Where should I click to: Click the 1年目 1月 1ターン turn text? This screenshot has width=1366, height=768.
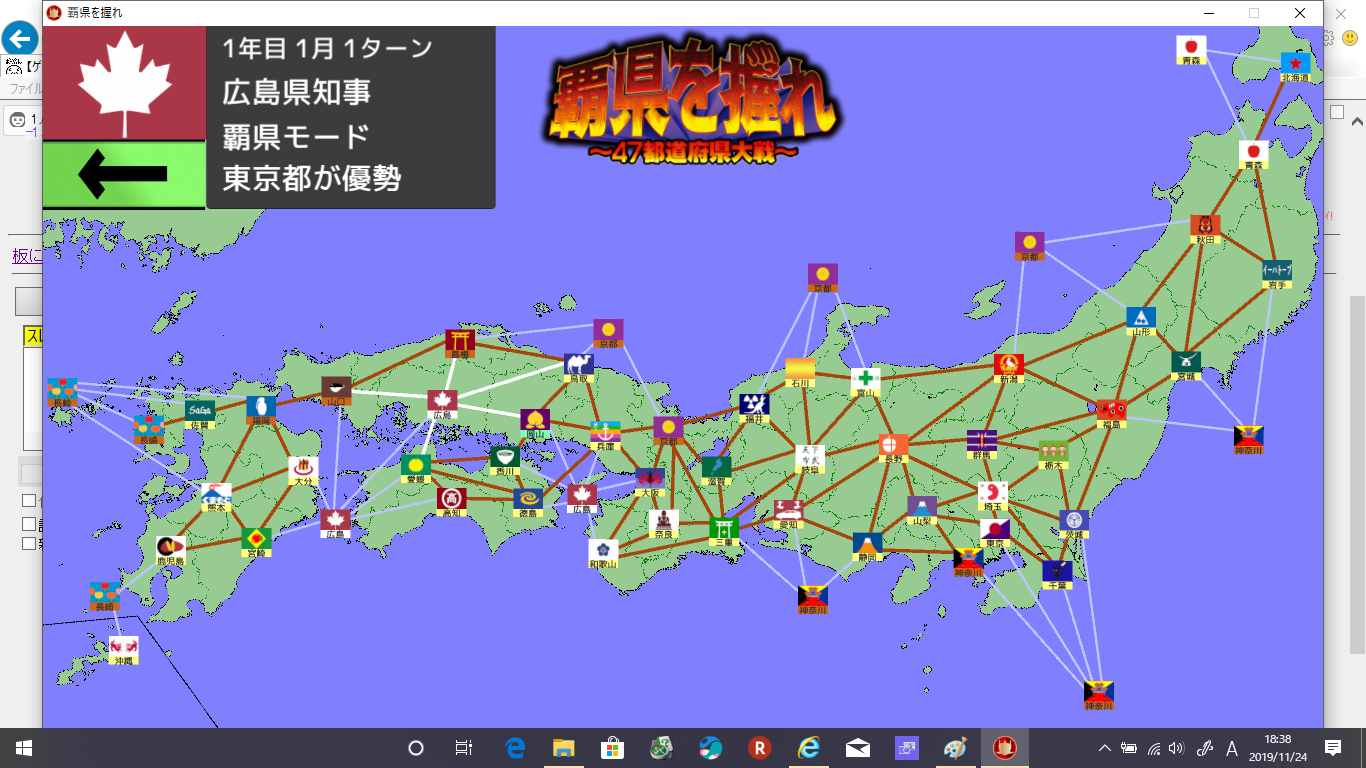(328, 48)
